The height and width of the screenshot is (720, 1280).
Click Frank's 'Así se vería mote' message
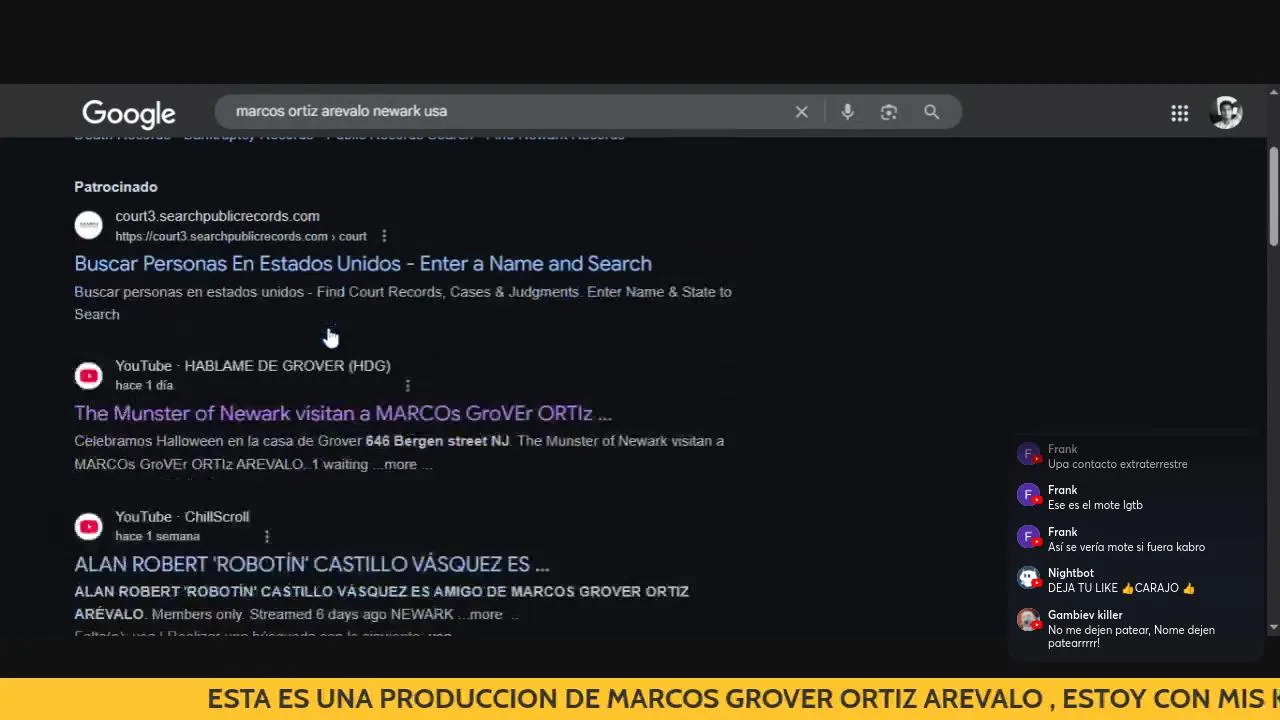click(x=1126, y=547)
